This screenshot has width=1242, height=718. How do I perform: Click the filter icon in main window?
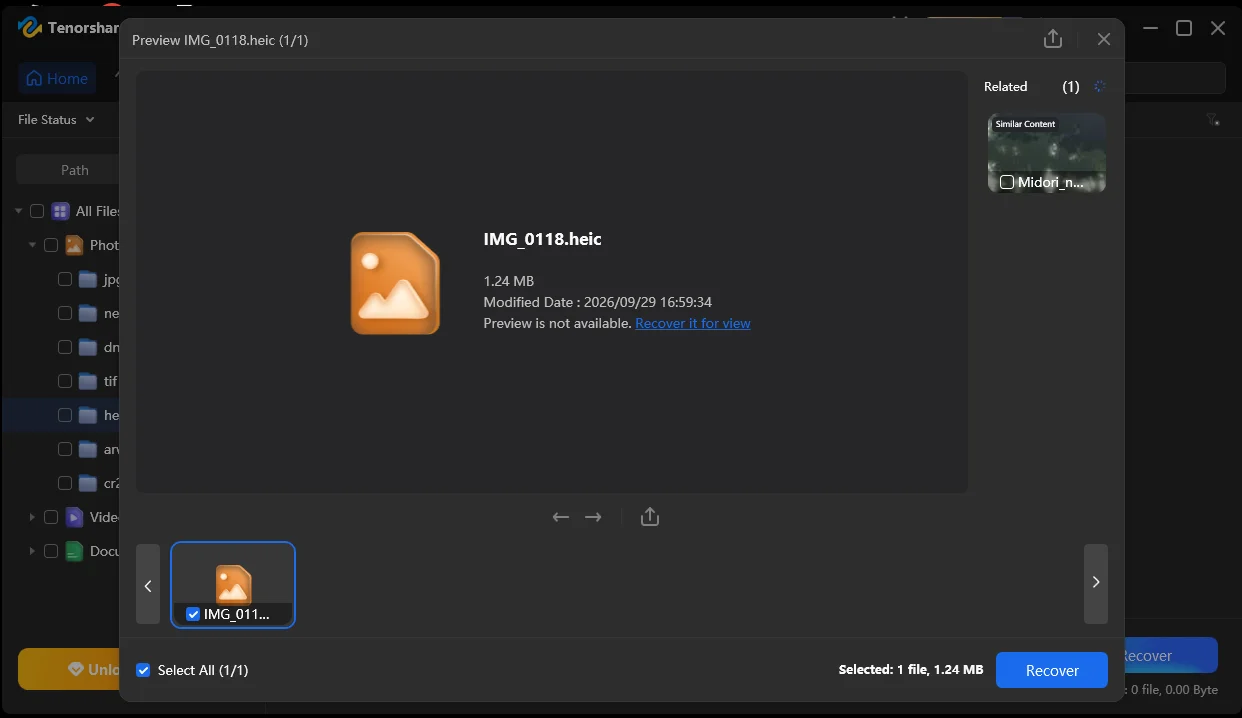coord(1213,120)
